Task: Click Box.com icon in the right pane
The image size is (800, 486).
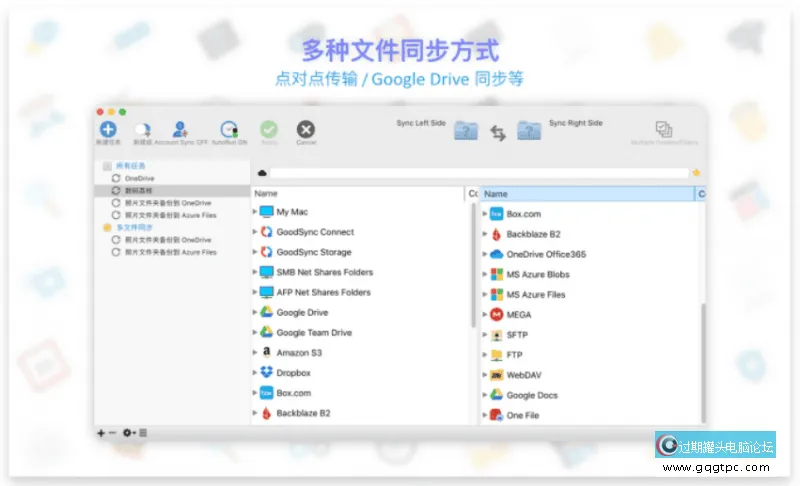Action: pyautogui.click(x=496, y=214)
